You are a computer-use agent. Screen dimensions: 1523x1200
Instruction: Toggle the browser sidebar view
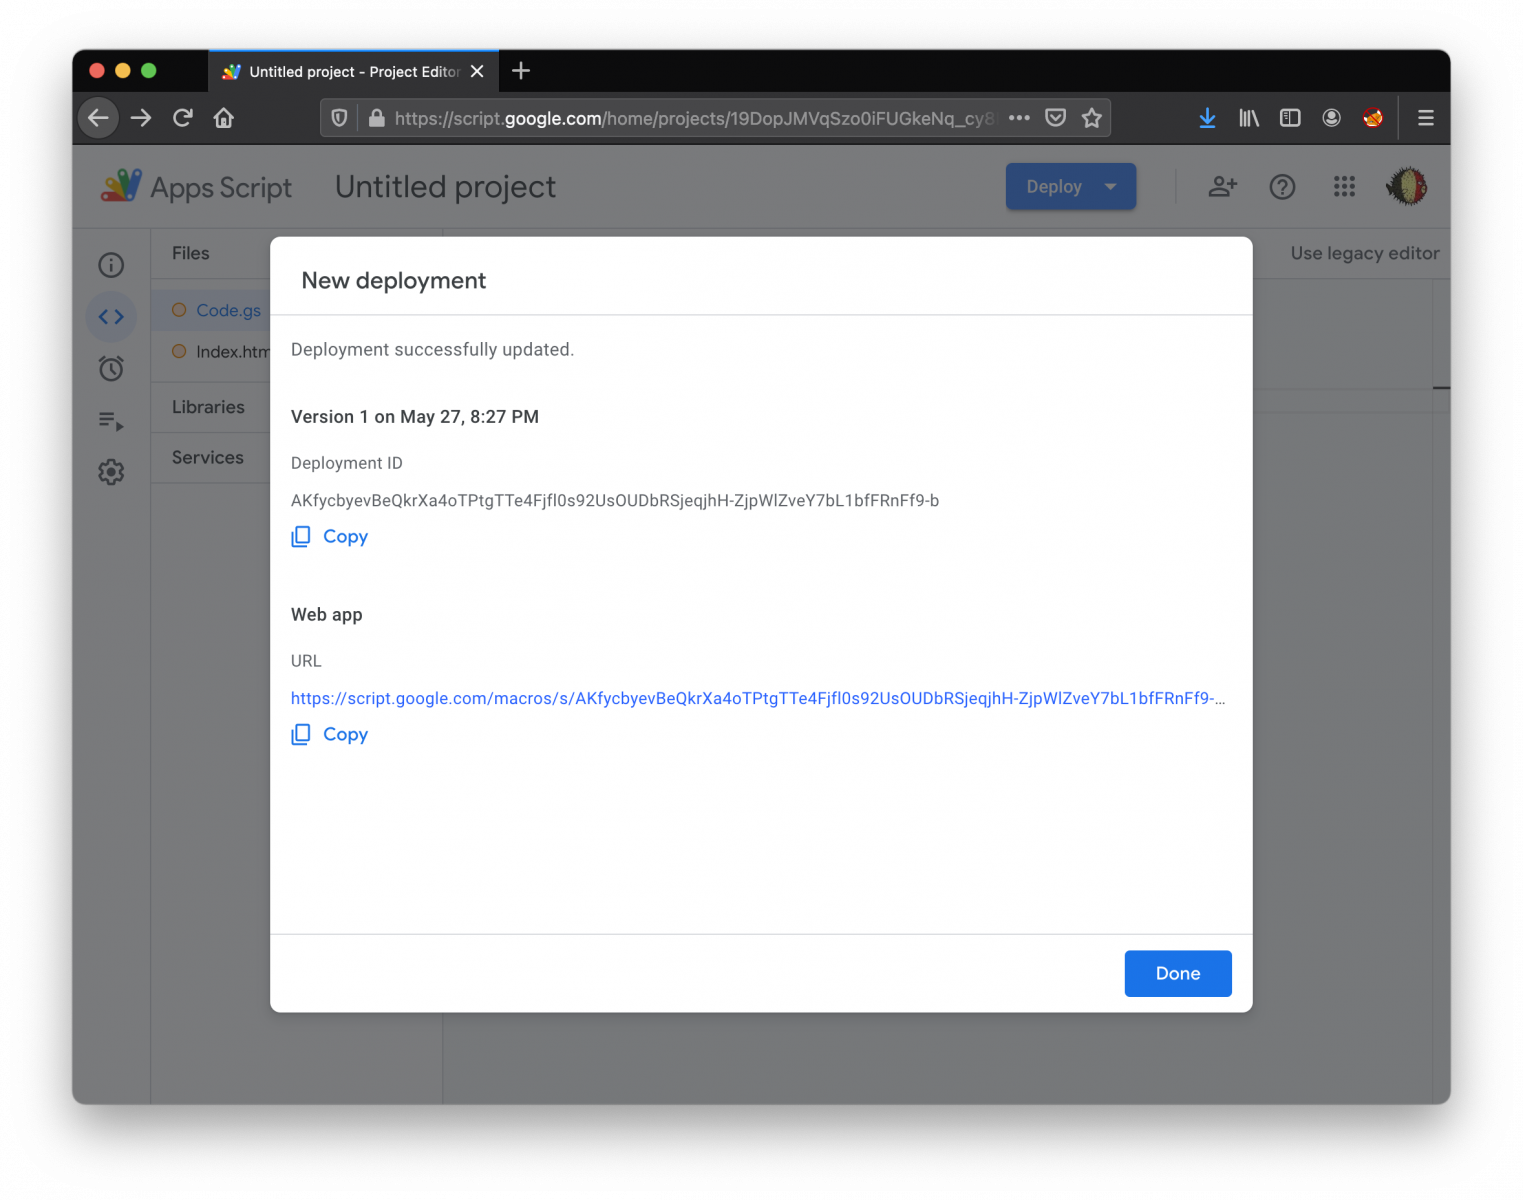1290,118
